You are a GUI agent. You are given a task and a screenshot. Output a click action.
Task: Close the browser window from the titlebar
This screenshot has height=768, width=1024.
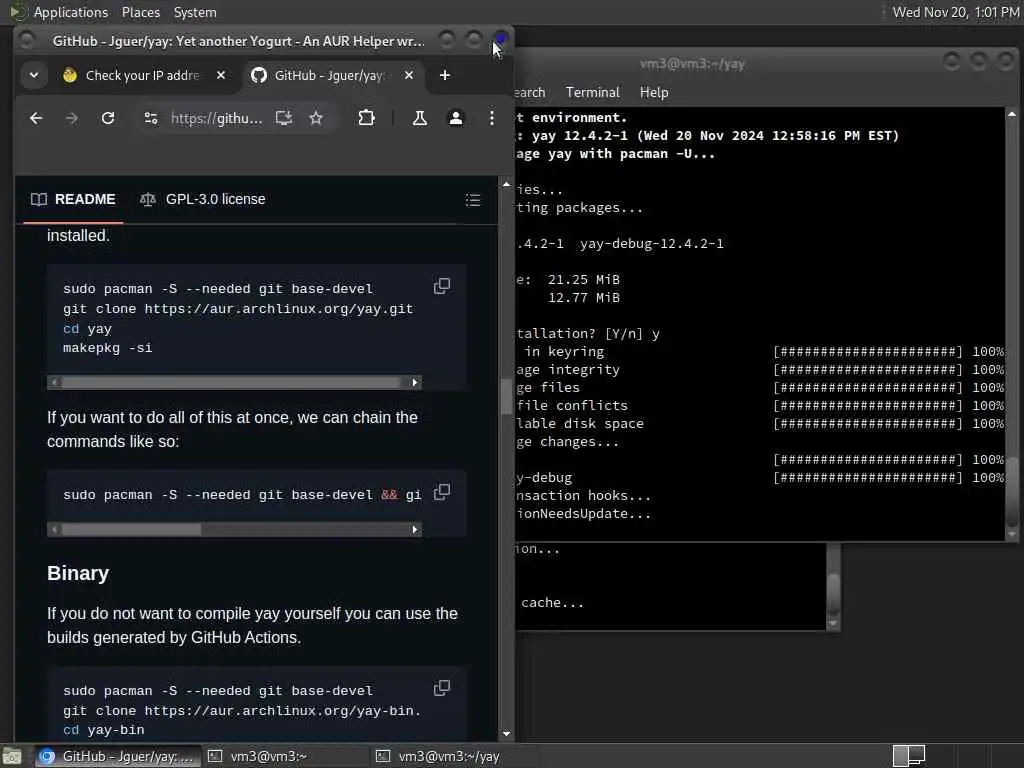point(501,40)
